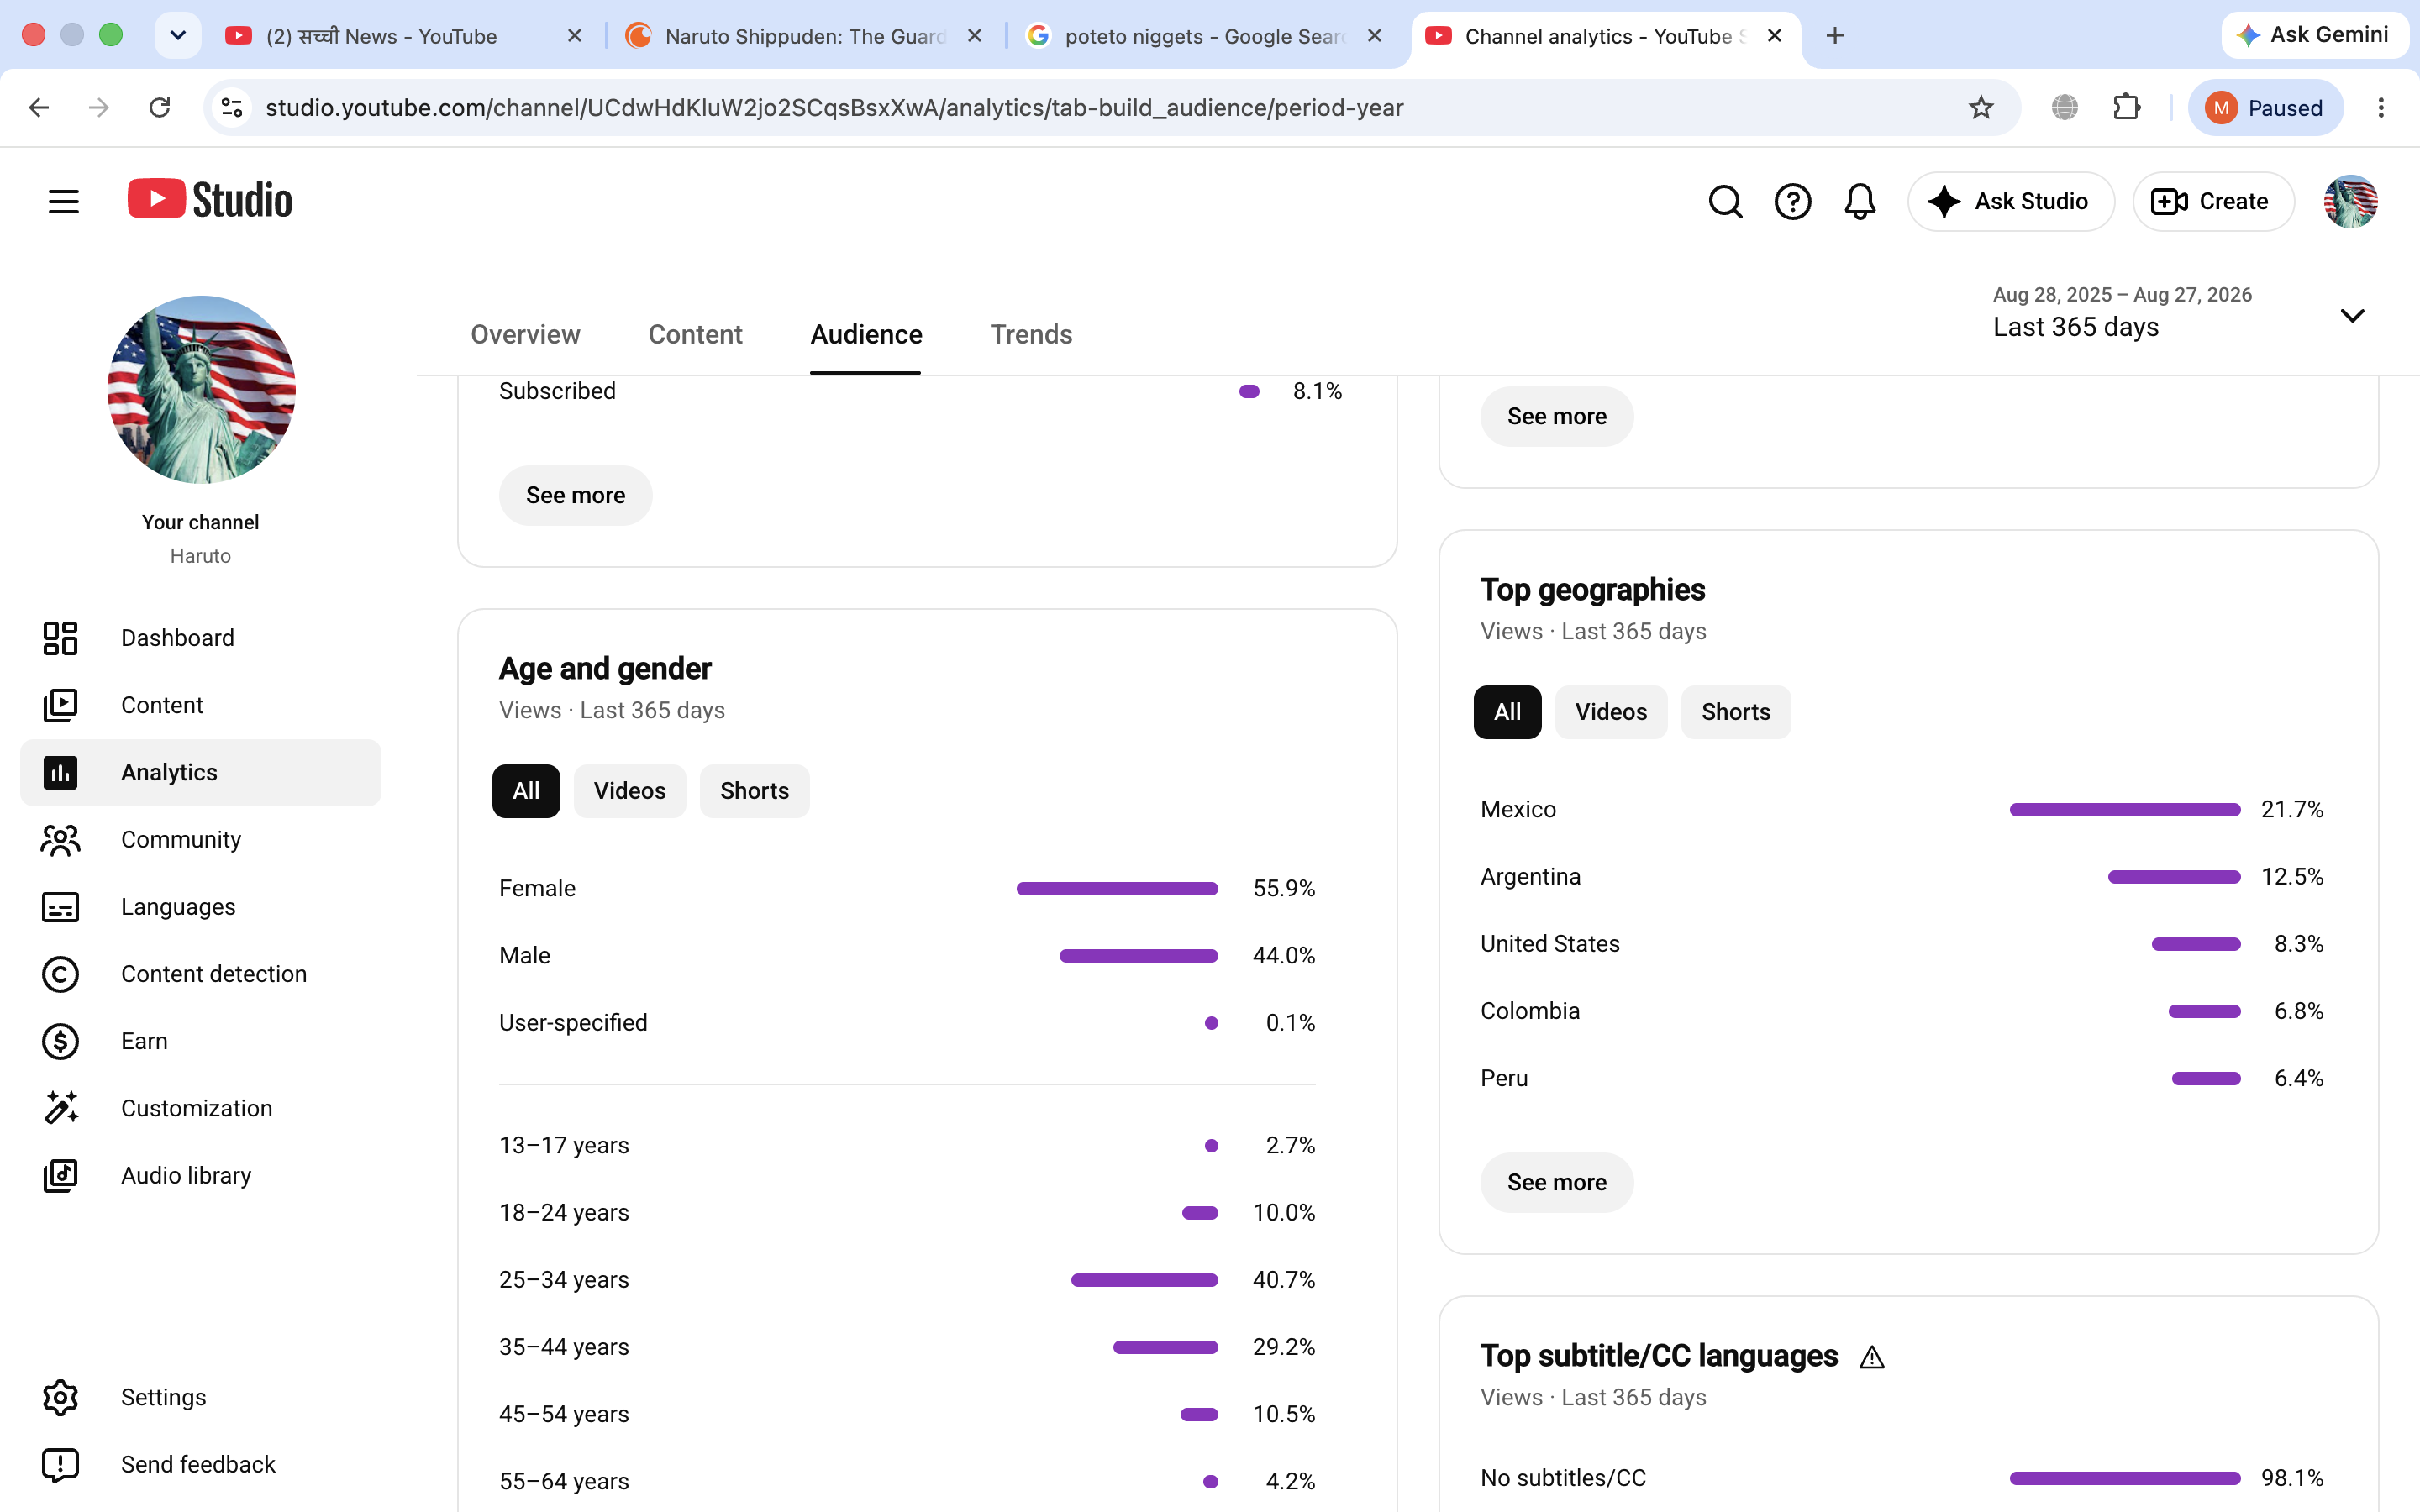Open the hamburger navigation menu
2420x1512 pixels.
point(63,201)
